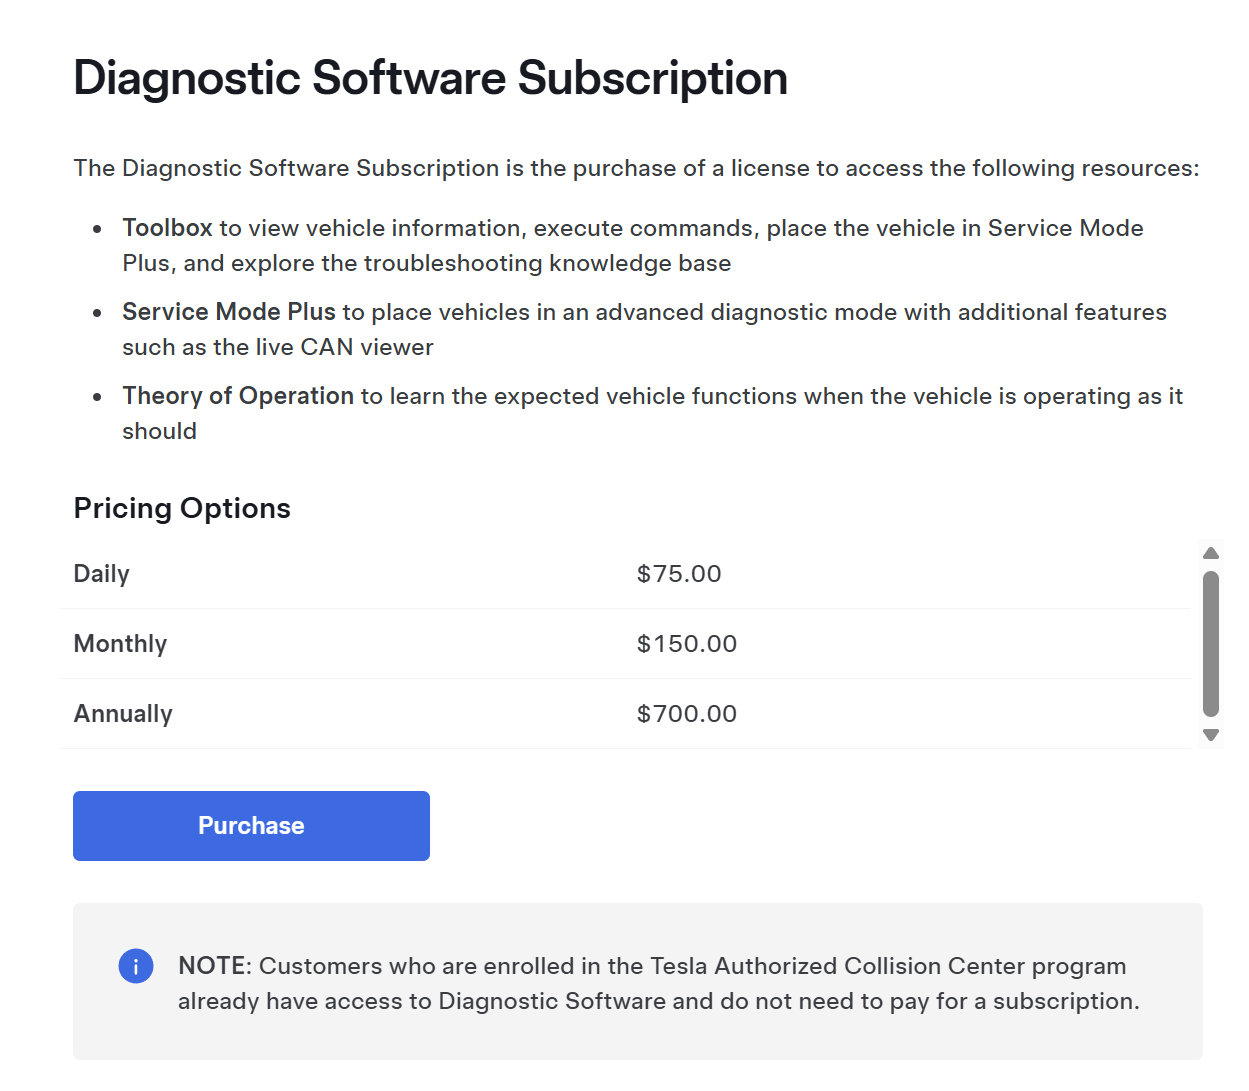The image size is (1249, 1091).
Task: Click the Diagnostic Software Subscription heading
Action: 430,78
